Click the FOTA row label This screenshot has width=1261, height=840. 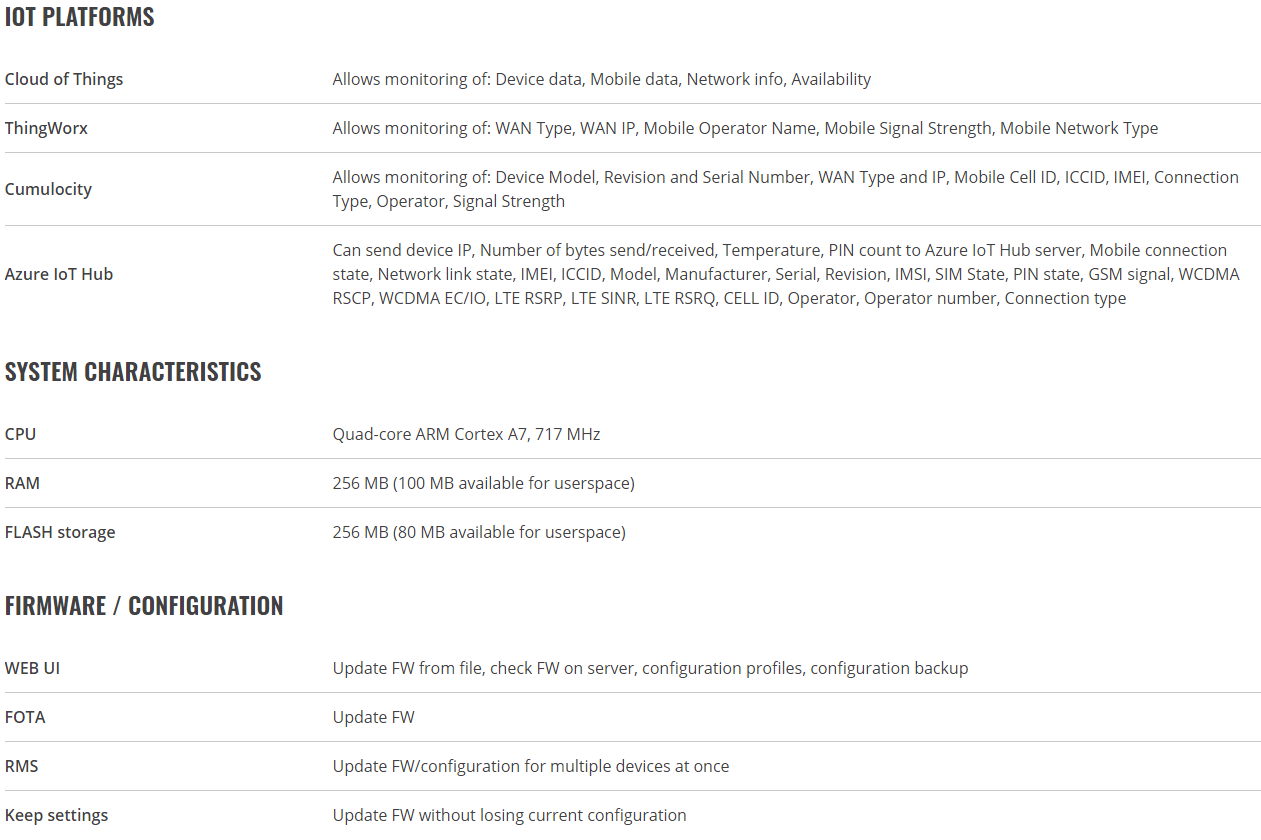tap(25, 717)
